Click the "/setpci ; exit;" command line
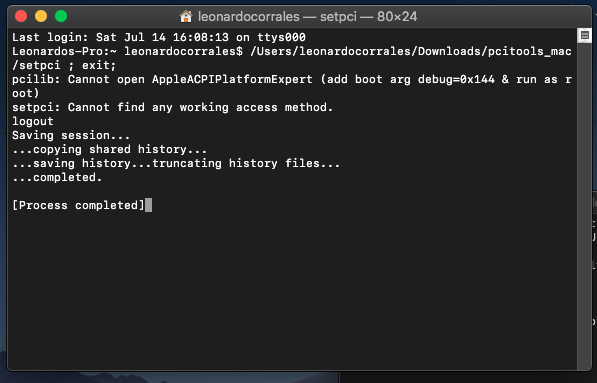597x383 pixels. point(64,65)
